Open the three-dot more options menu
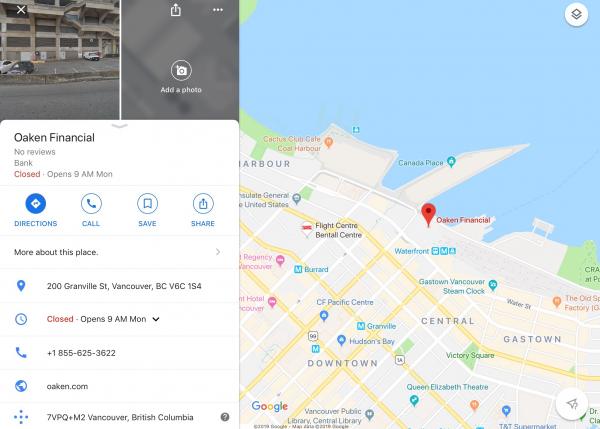Image resolution: width=600 pixels, height=429 pixels. pyautogui.click(x=218, y=10)
